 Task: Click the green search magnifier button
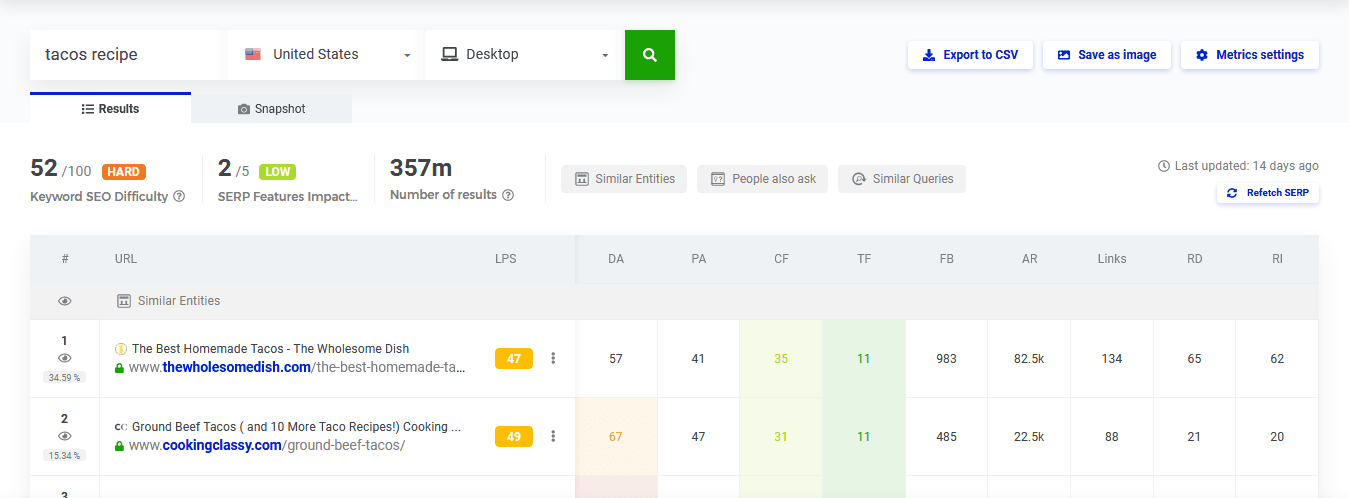point(650,55)
